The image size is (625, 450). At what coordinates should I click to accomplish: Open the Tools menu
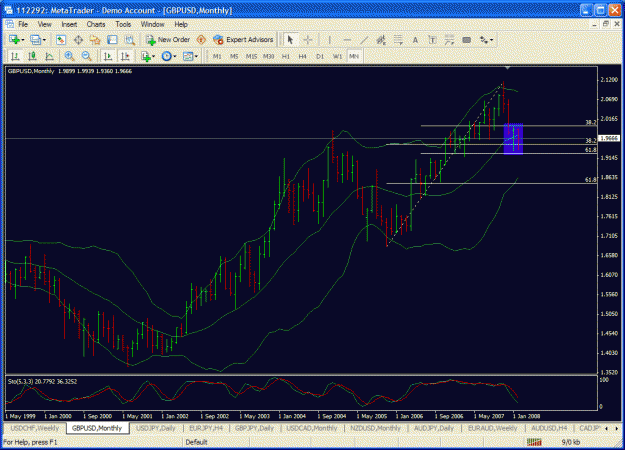123,24
